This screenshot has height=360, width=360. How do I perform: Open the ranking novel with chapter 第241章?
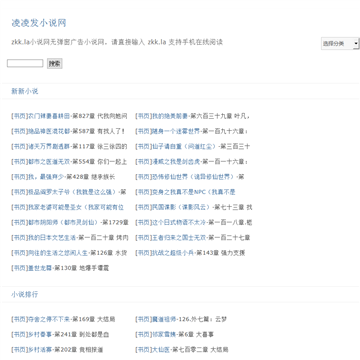[39, 334]
